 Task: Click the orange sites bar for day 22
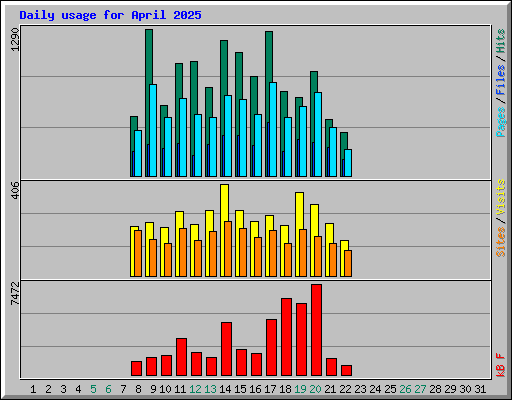348,263
